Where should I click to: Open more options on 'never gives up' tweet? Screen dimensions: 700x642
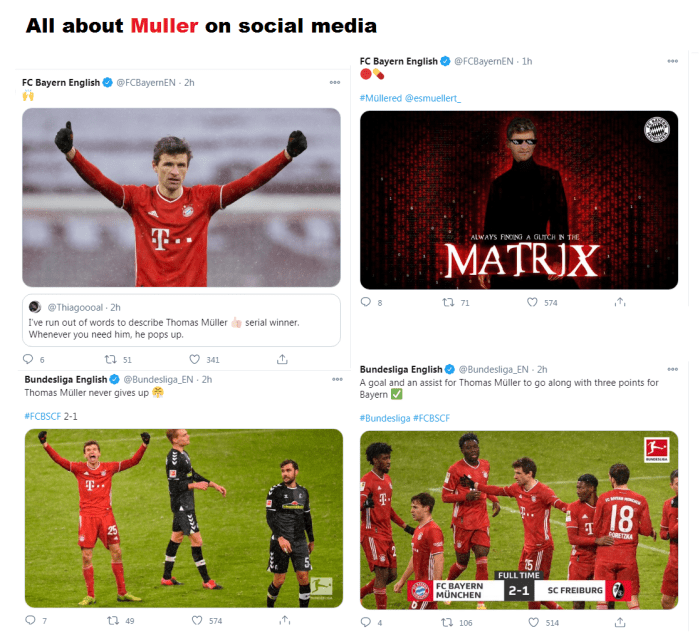337,379
